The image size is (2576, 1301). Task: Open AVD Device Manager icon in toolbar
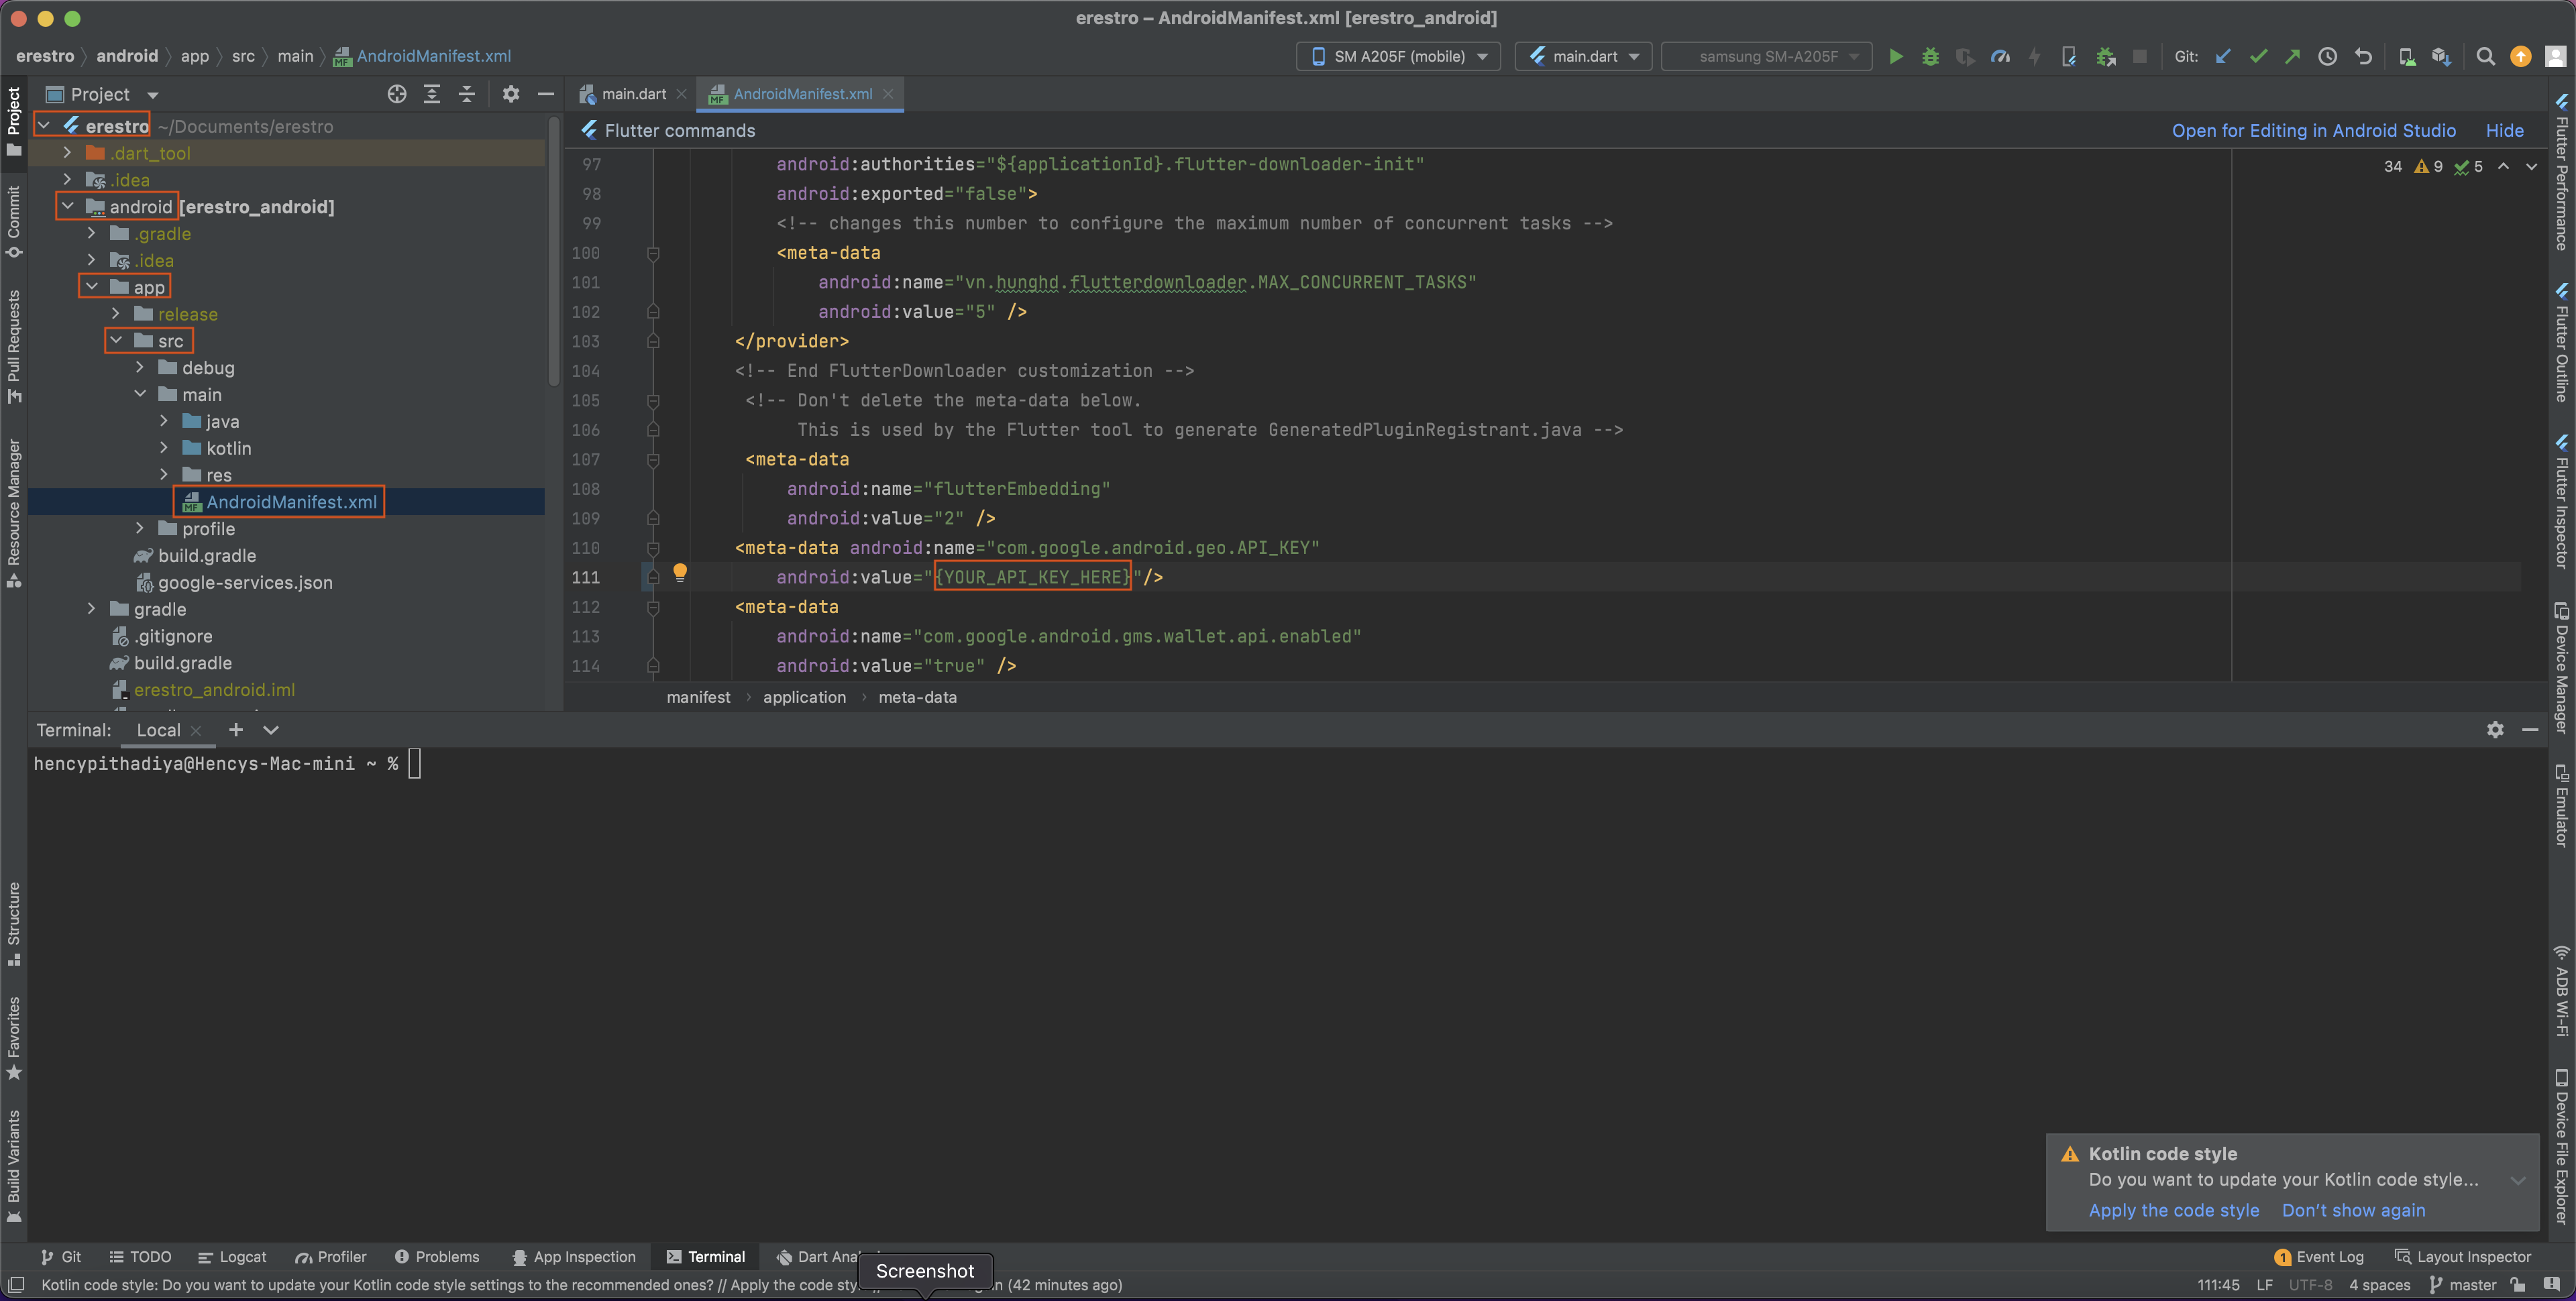(2407, 56)
